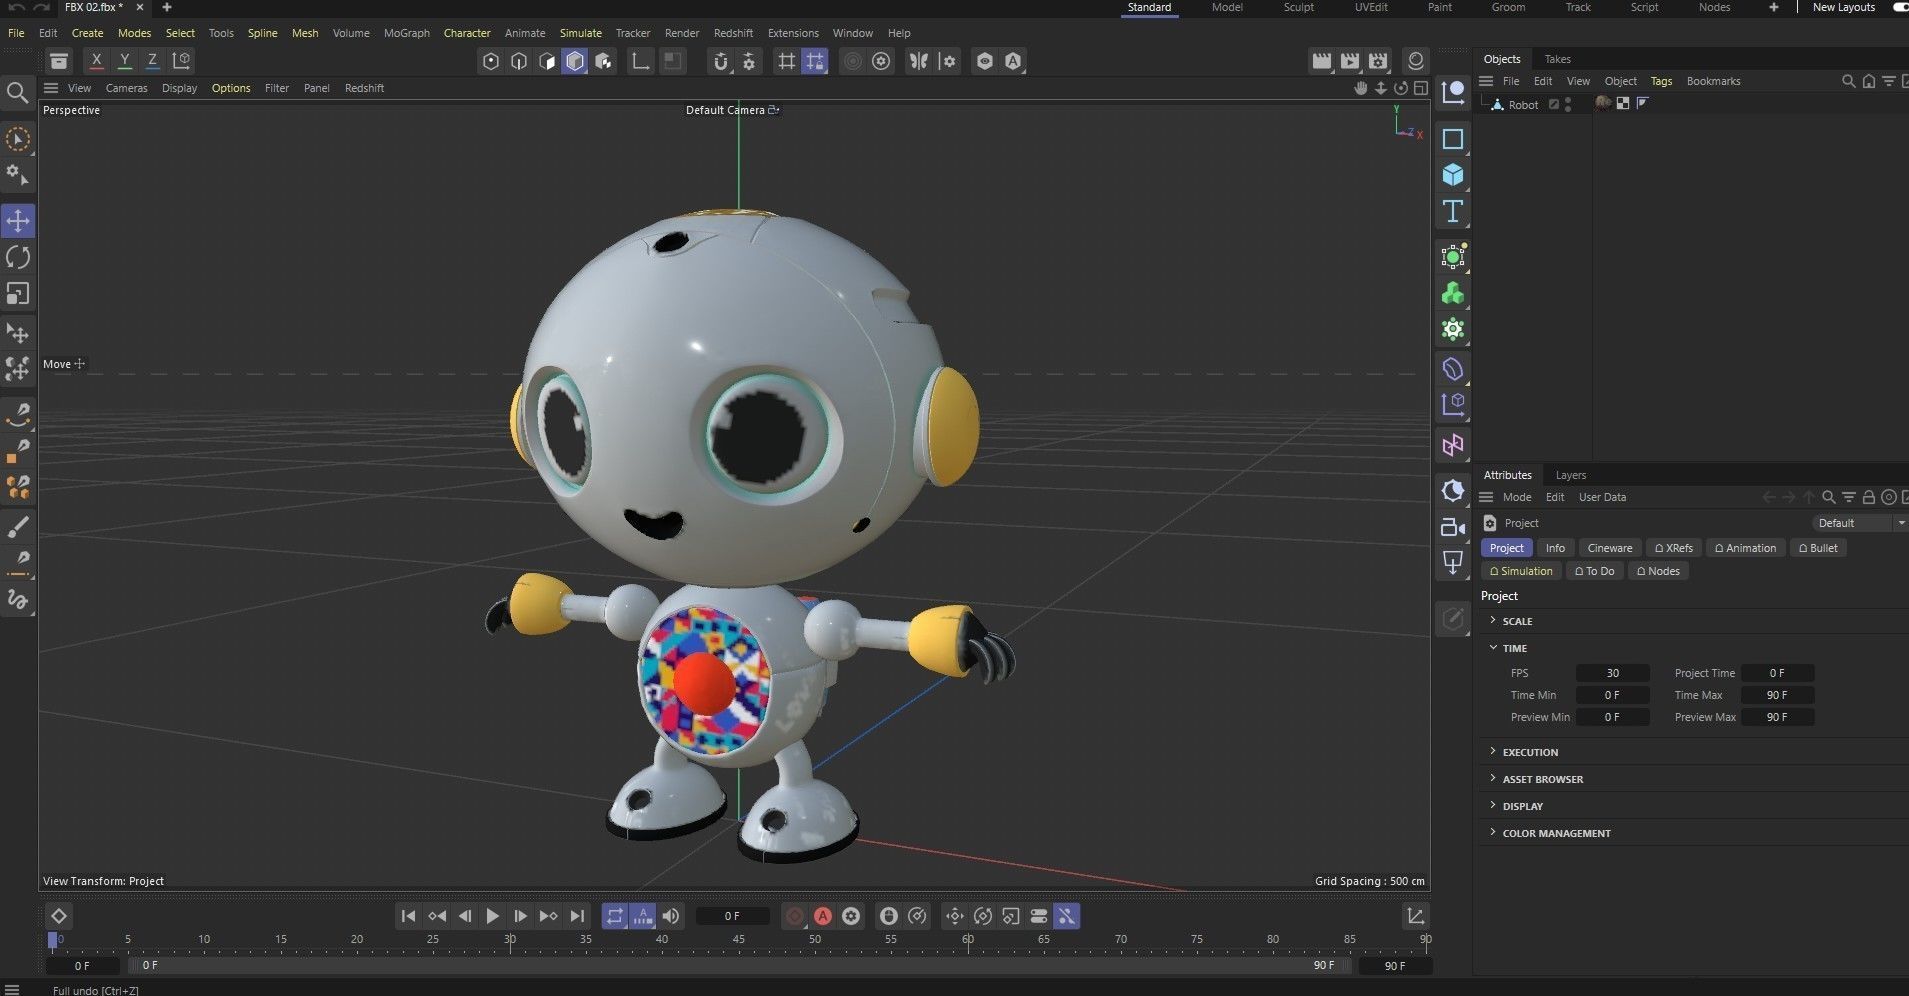This screenshot has width=1909, height=996.
Task: Expand the SCALE section
Action: click(1493, 621)
